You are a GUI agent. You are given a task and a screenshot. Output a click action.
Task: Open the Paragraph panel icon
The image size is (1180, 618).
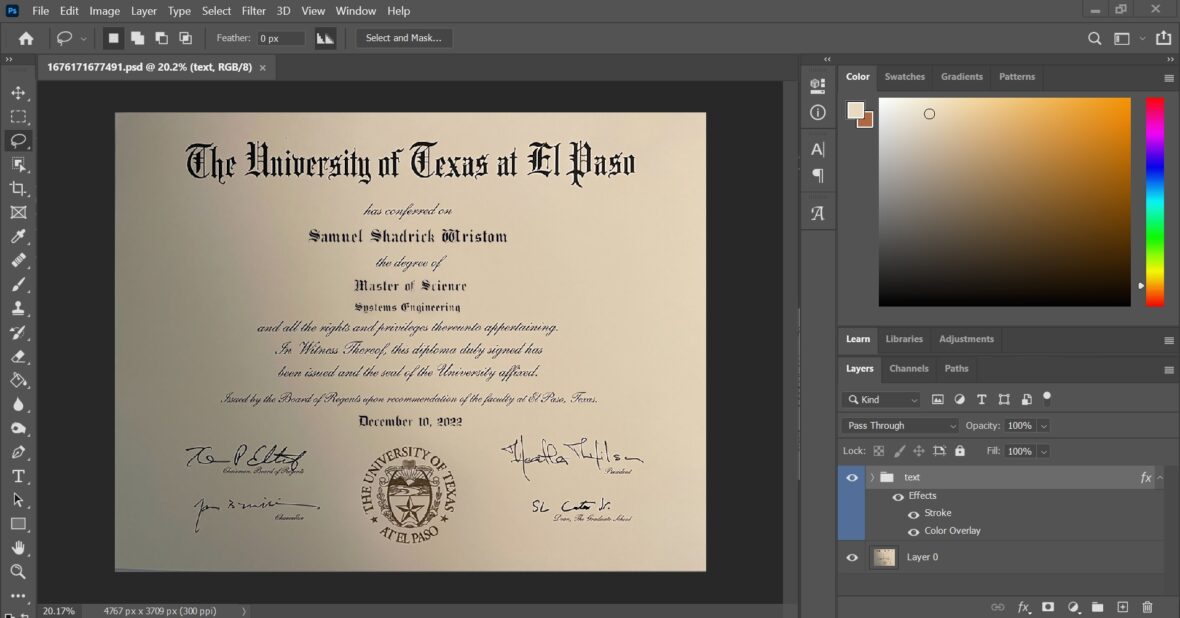coord(817,175)
